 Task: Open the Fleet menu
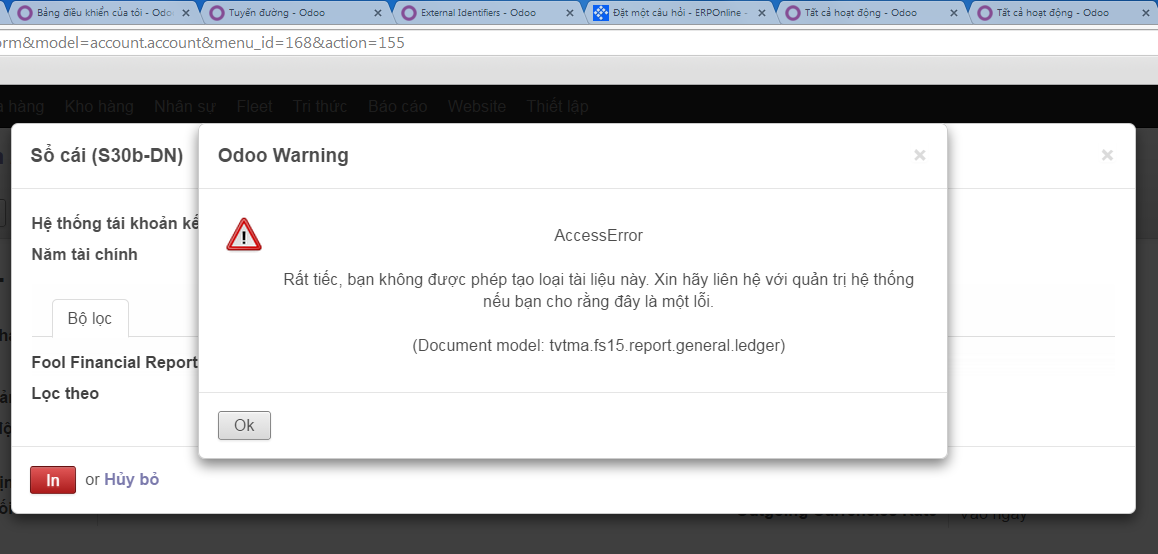[254, 106]
